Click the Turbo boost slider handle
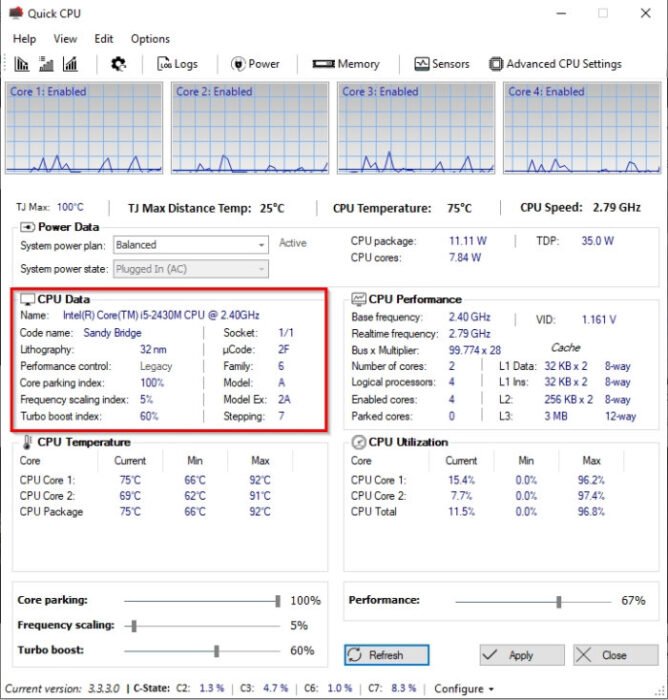The height and width of the screenshot is (700, 668). (217, 651)
